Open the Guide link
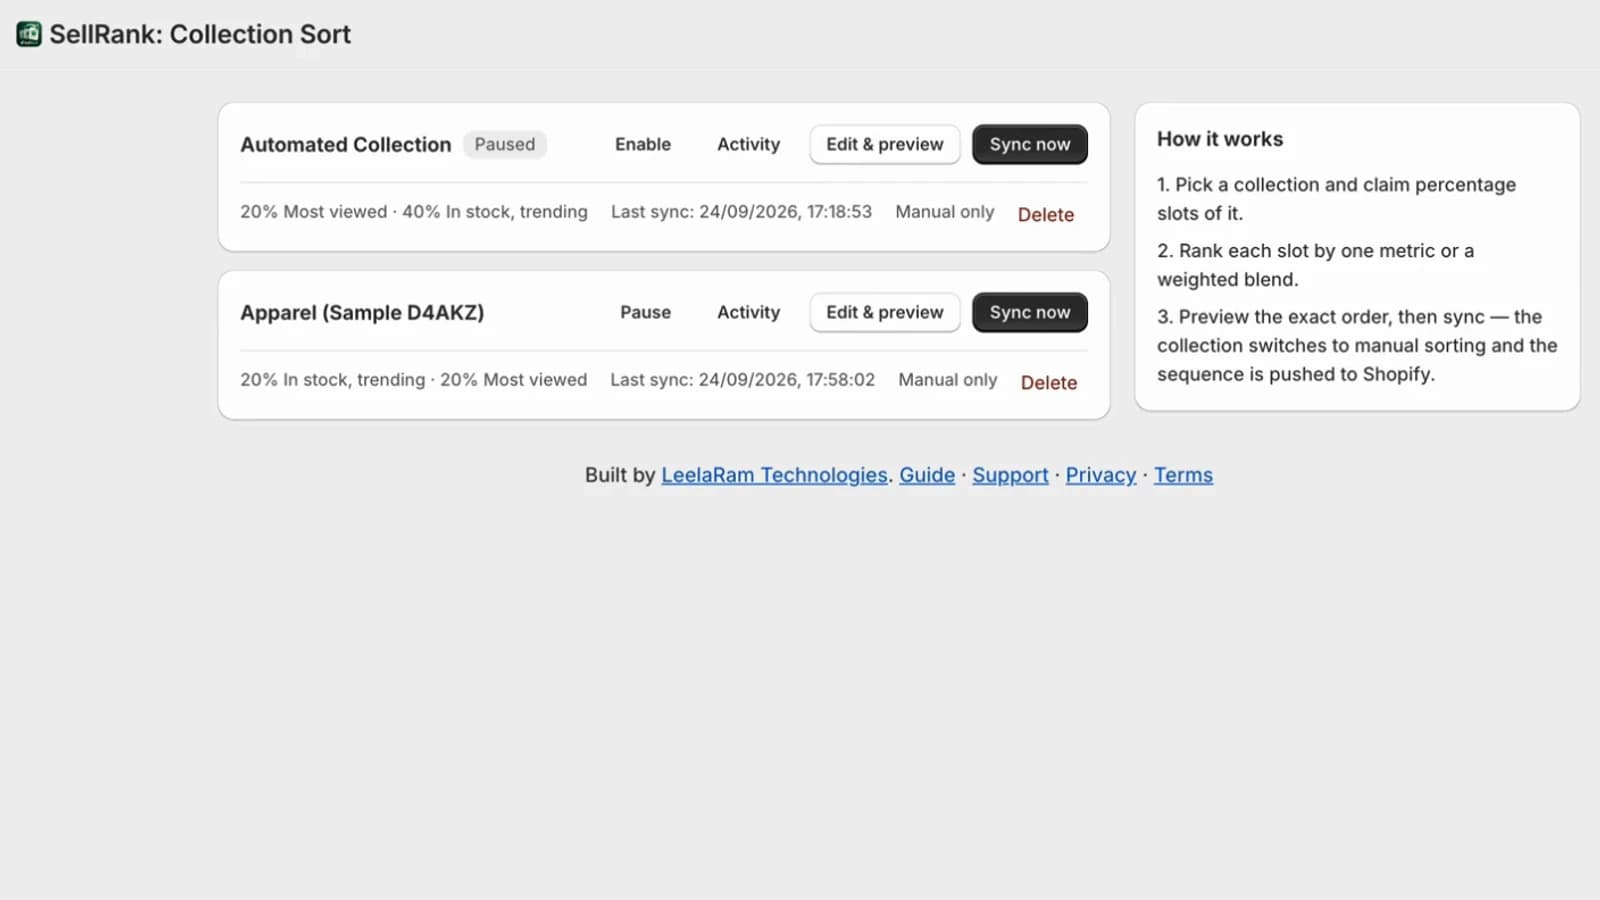Viewport: 1600px width, 900px height. pyautogui.click(x=927, y=475)
